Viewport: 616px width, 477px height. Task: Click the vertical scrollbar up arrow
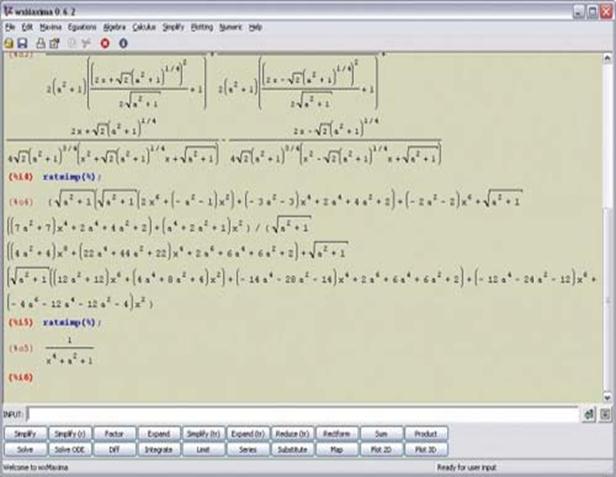click(x=607, y=59)
